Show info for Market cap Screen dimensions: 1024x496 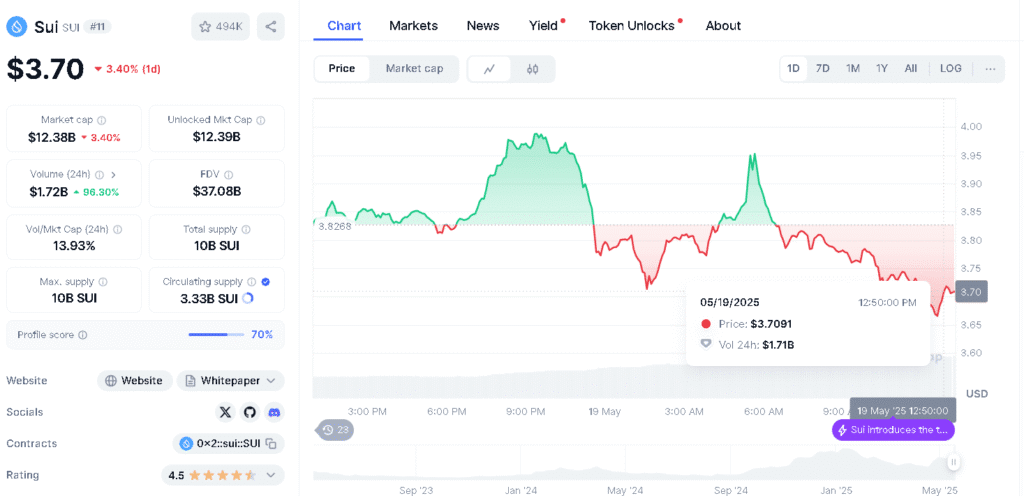click(x=102, y=120)
